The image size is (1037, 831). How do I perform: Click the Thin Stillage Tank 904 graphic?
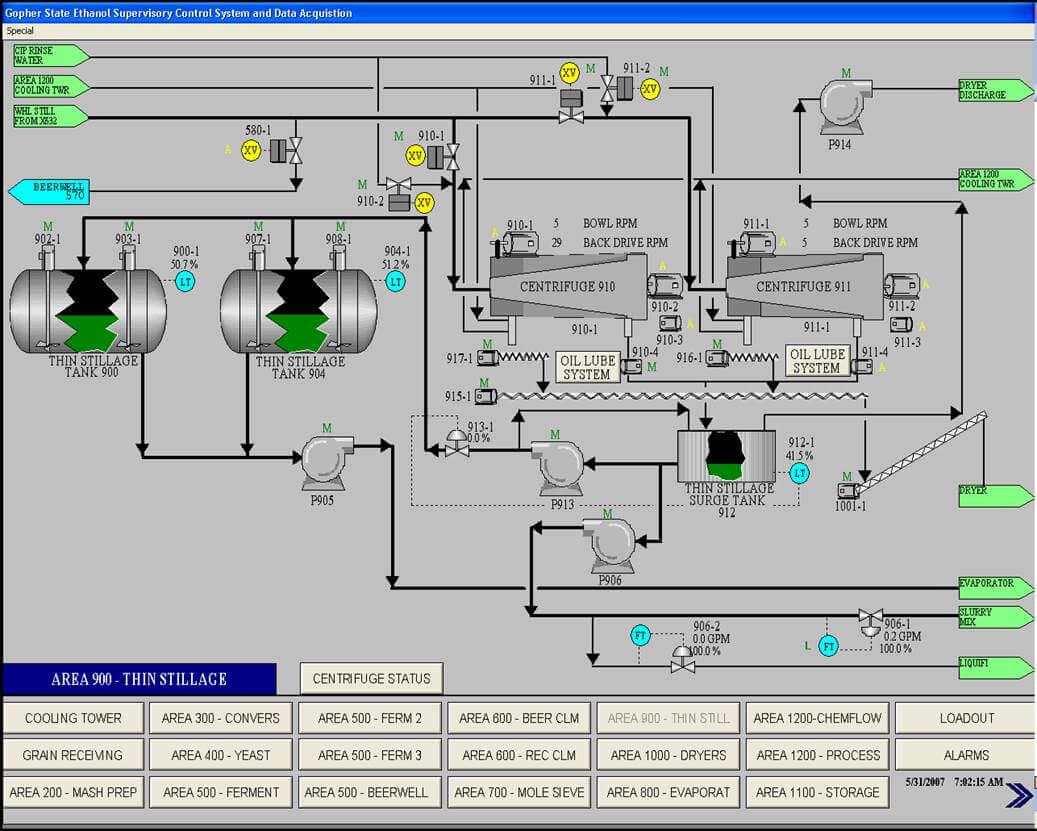(298, 310)
